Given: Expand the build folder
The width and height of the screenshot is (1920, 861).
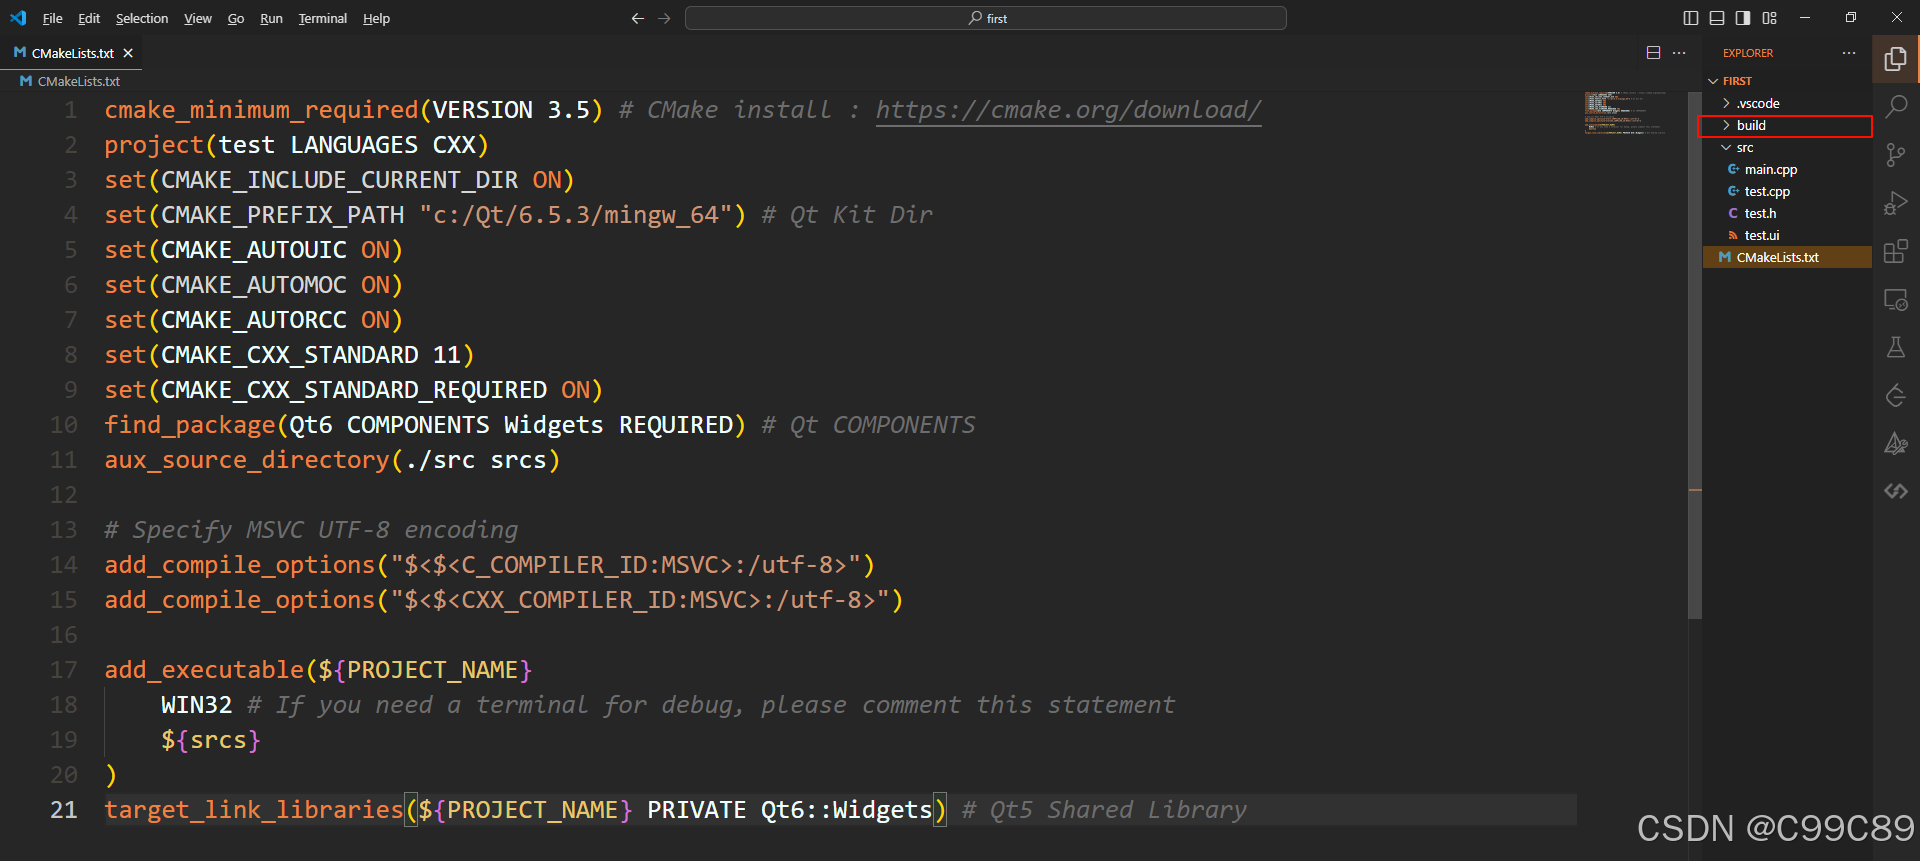Looking at the screenshot, I should 1787,125.
